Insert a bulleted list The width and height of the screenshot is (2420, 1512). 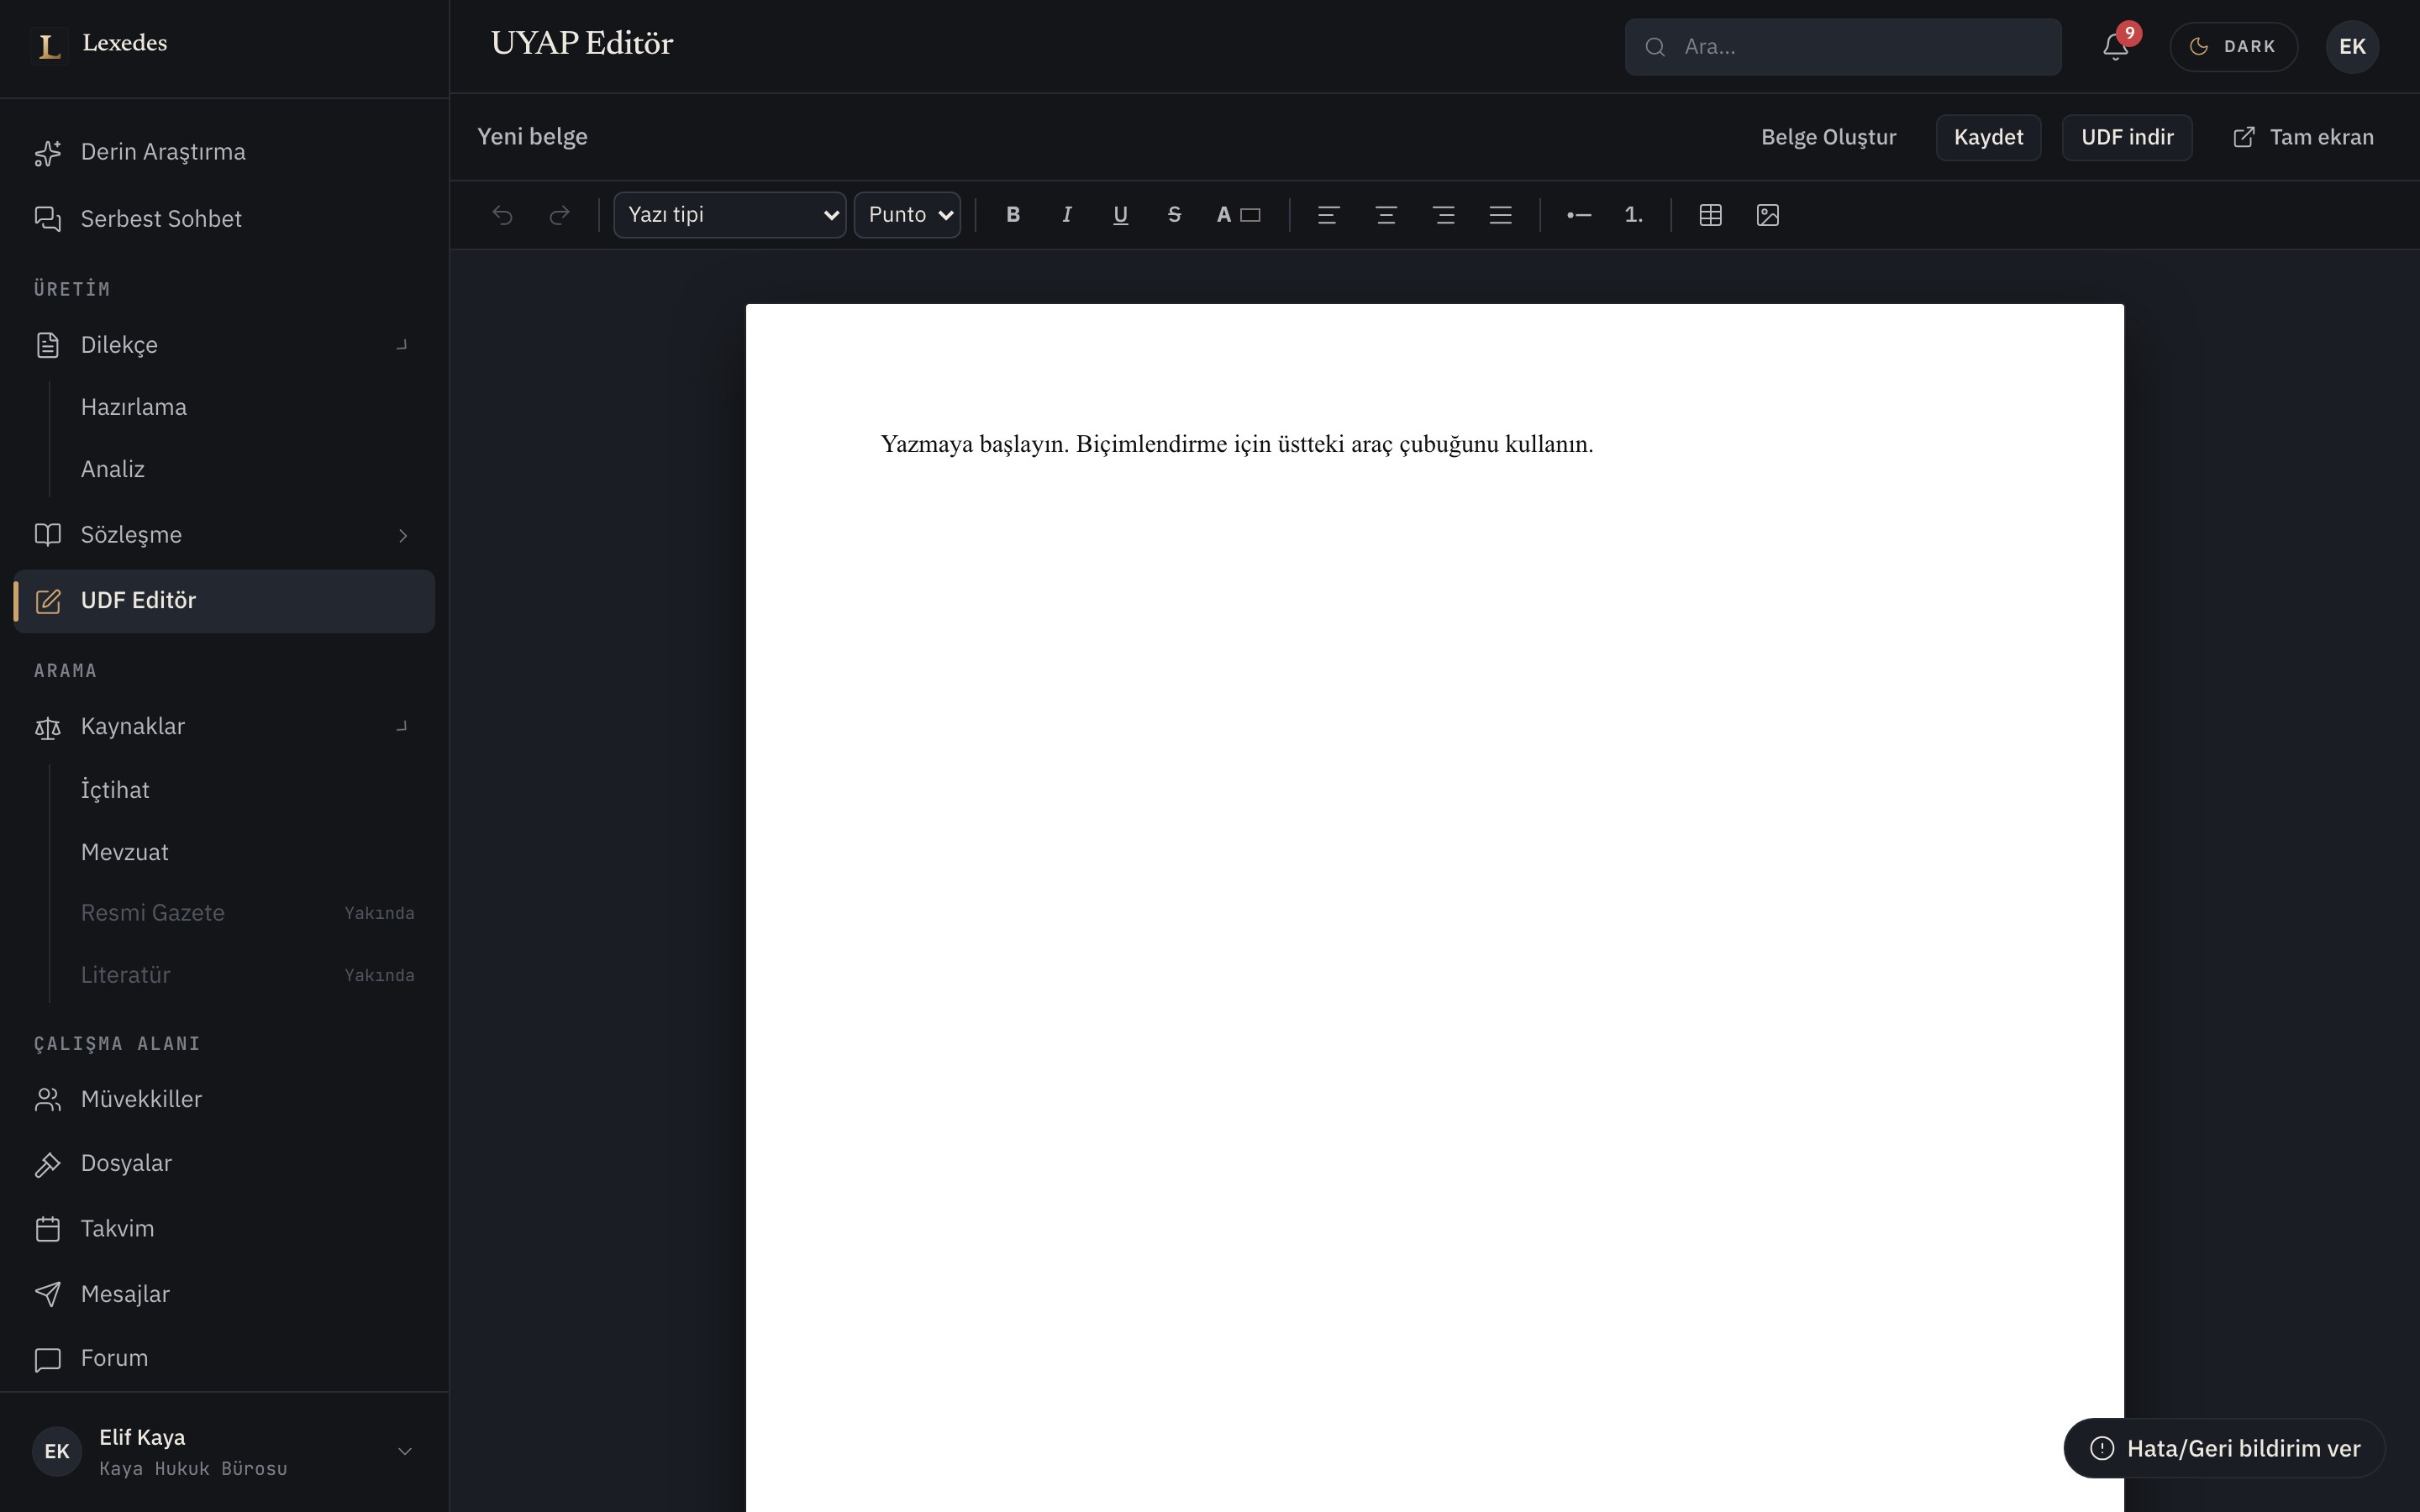pos(1579,215)
